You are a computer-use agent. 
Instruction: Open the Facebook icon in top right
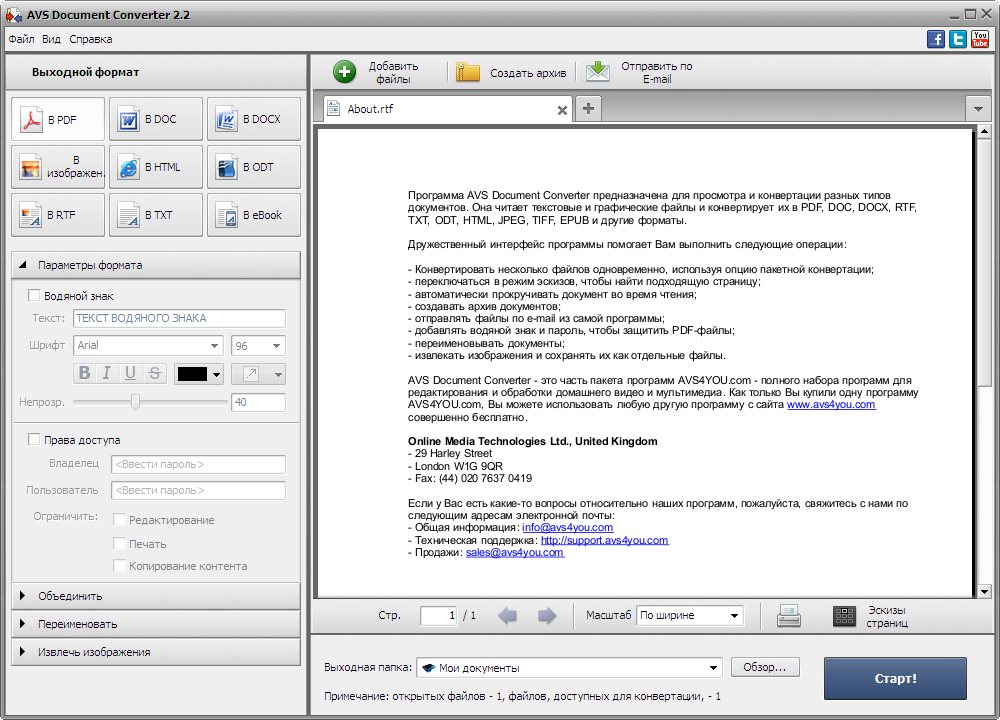pyautogui.click(x=936, y=39)
